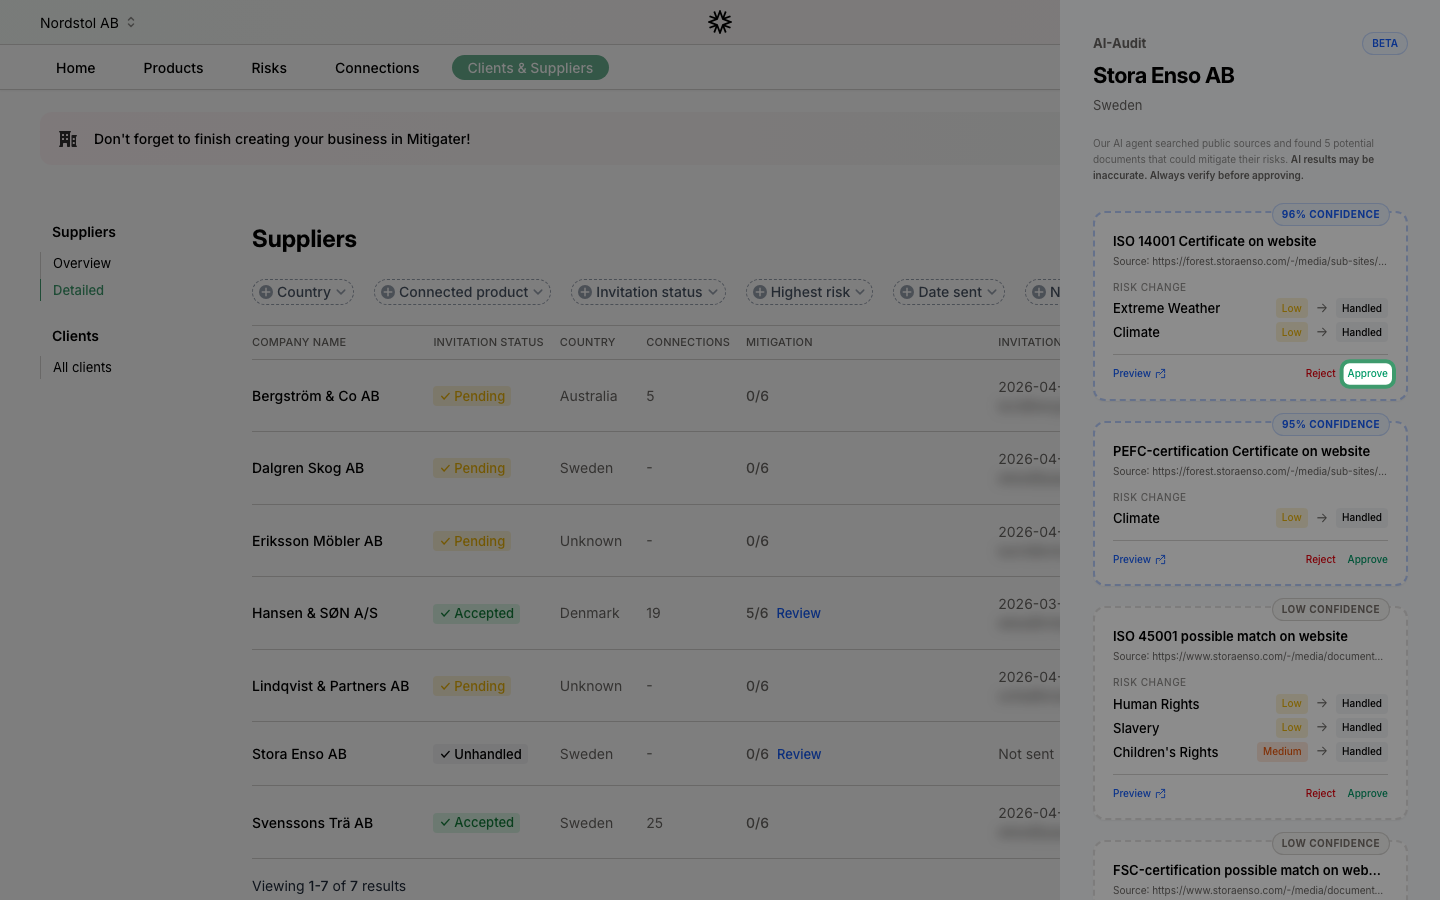Sort by the Invitation Status column header
This screenshot has width=1440, height=900.
[x=488, y=342]
